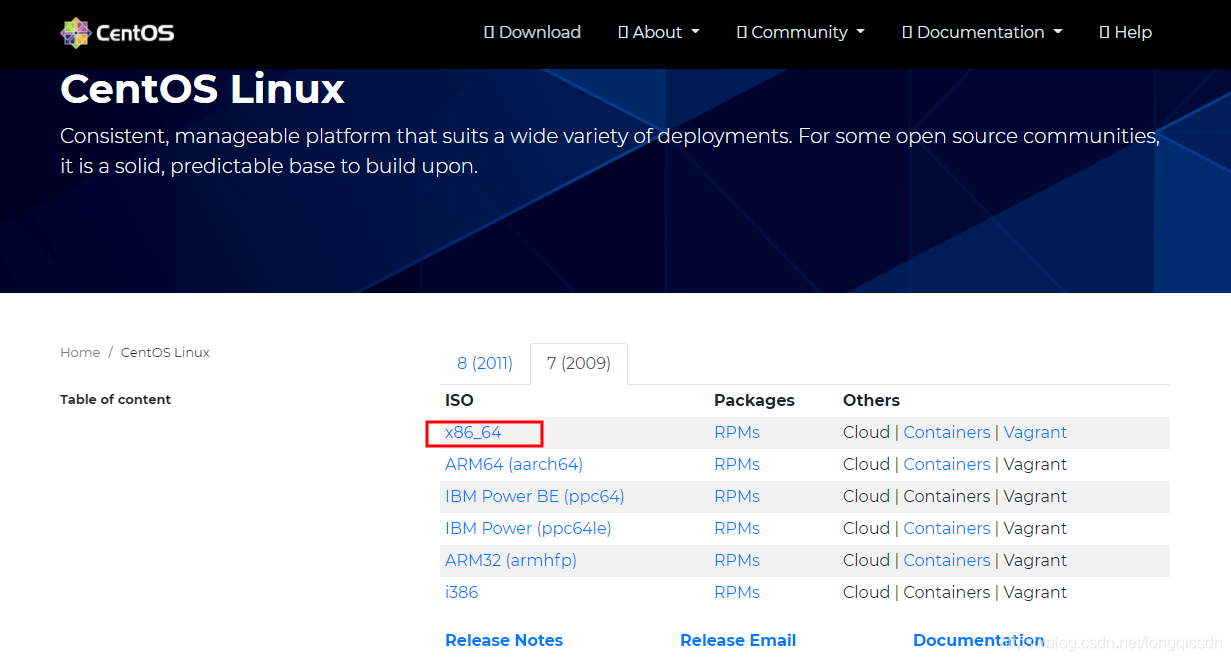Open RPMs in the i386 row
Screen dimensions: 1231x661
click(737, 592)
